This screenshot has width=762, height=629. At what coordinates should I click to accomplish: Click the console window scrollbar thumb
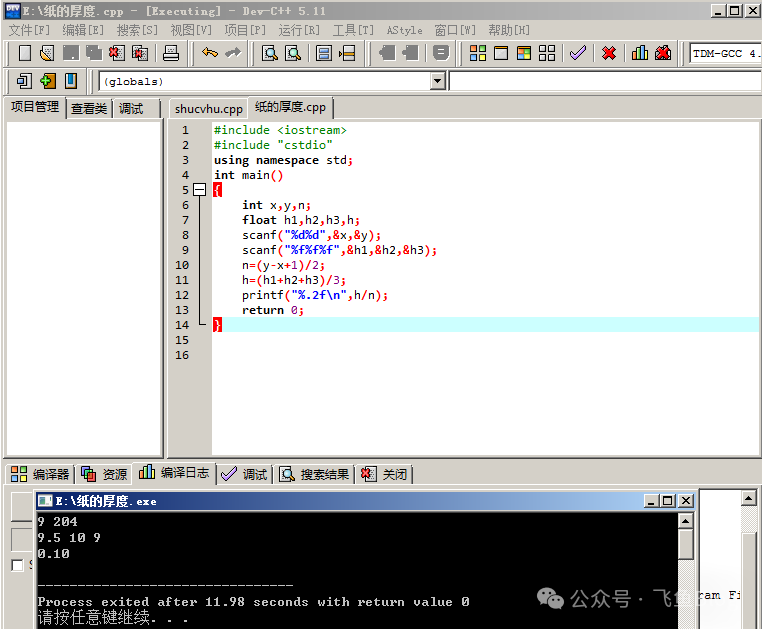click(686, 544)
